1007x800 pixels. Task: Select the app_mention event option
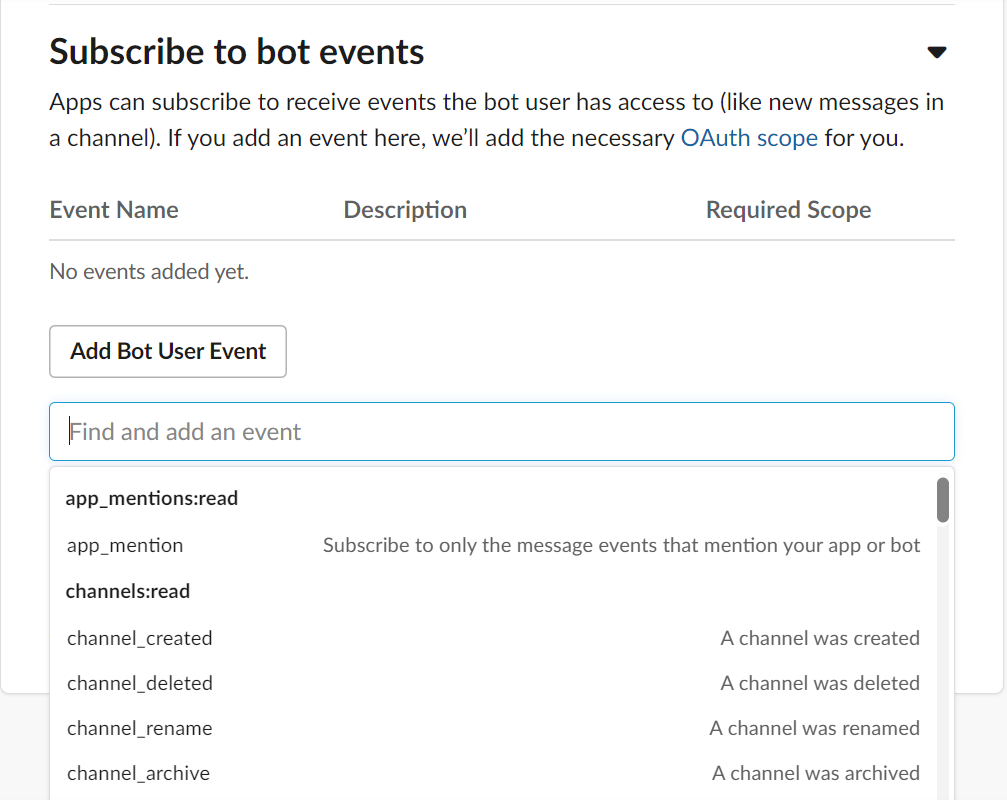click(493, 545)
